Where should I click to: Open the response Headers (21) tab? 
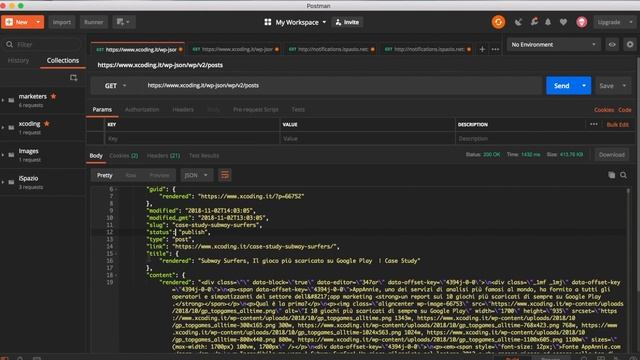click(163, 156)
